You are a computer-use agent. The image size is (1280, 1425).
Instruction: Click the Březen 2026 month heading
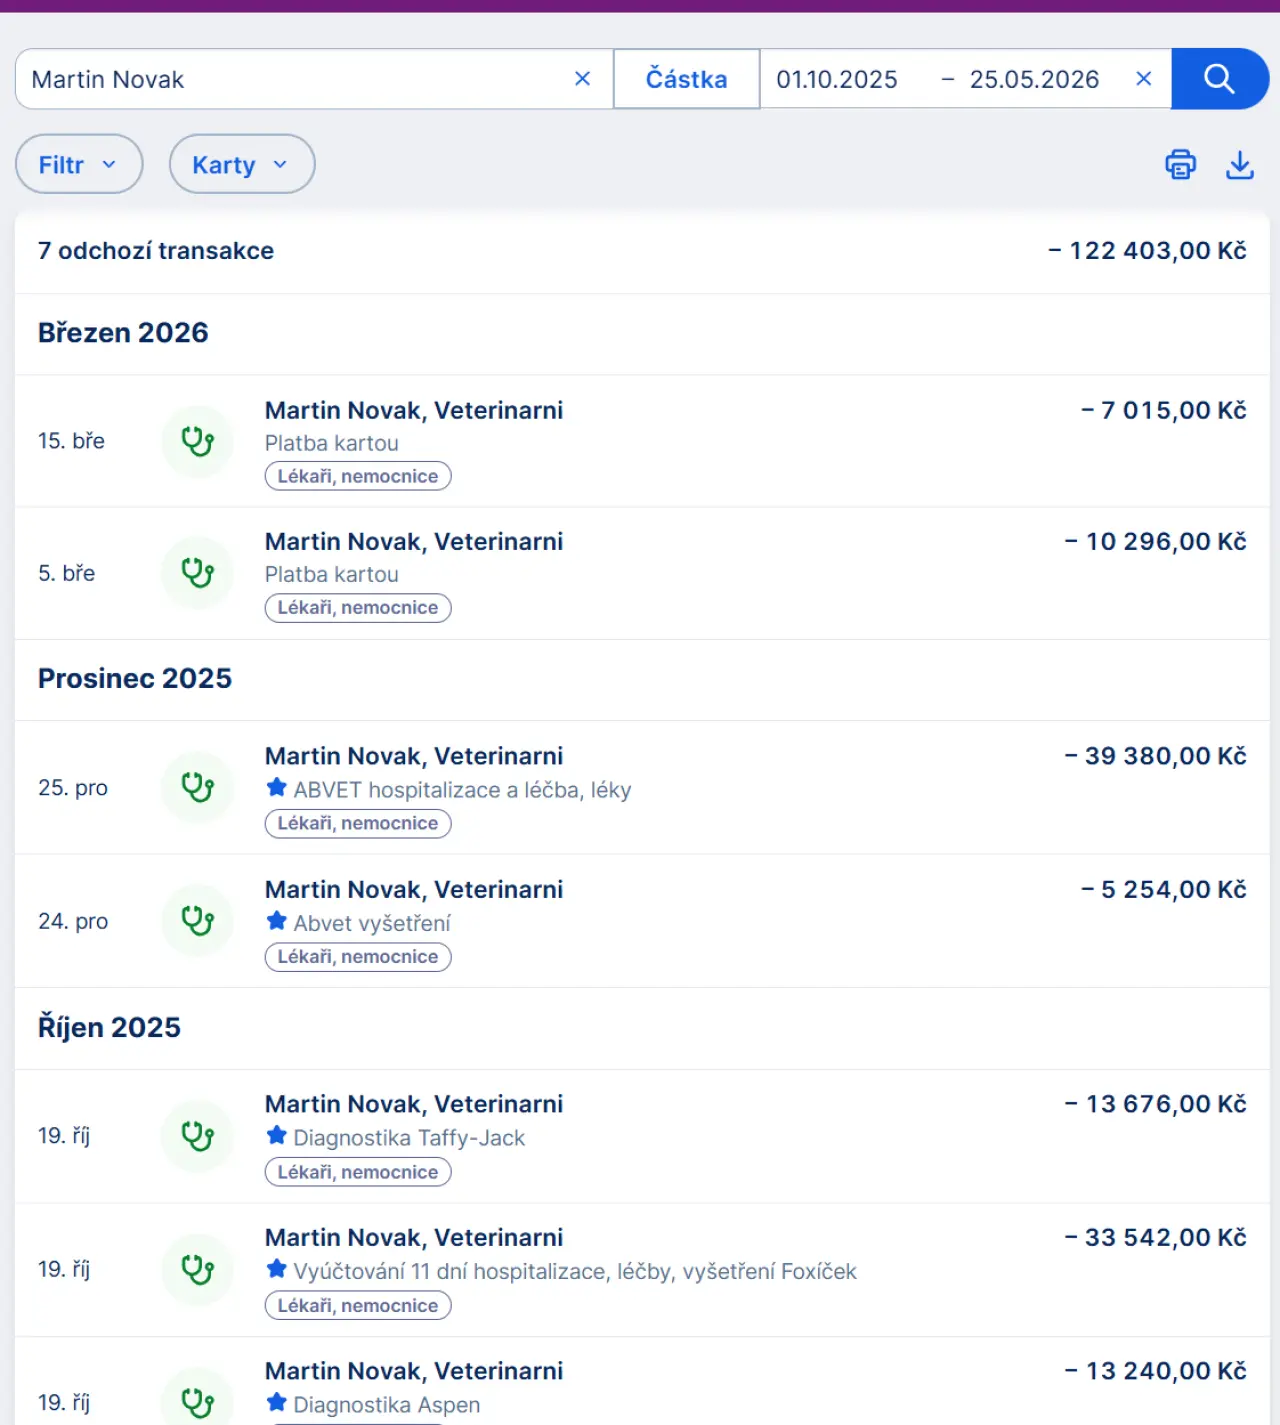tap(123, 333)
